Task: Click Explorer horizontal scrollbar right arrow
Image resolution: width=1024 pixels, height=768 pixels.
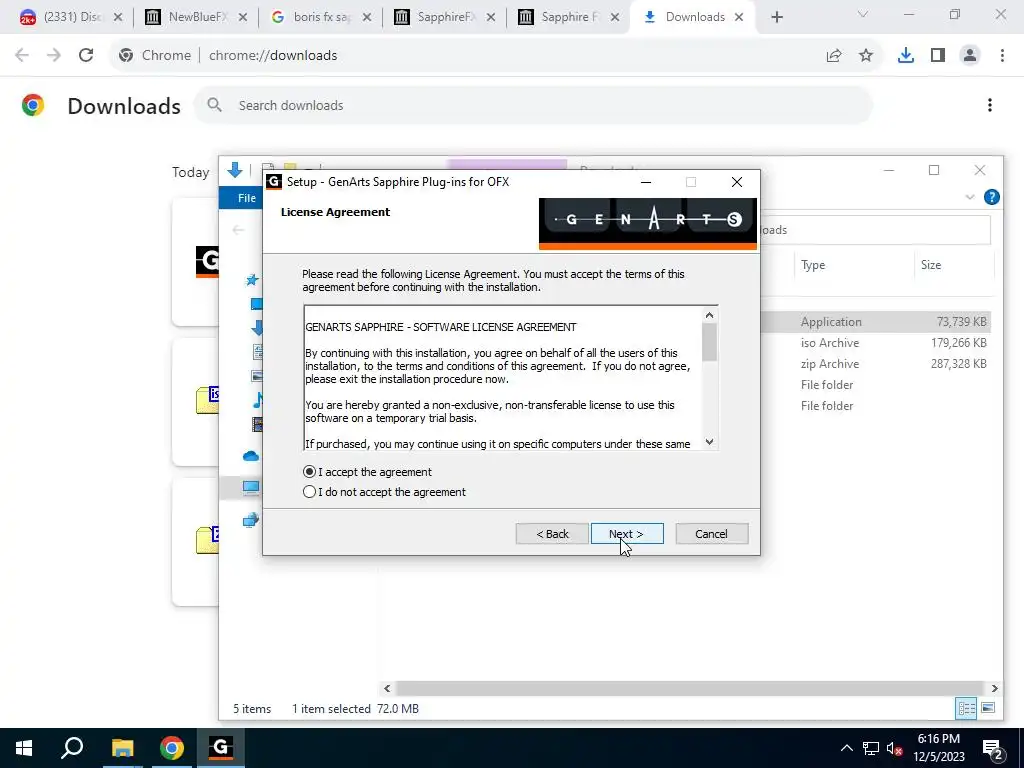Action: point(994,688)
